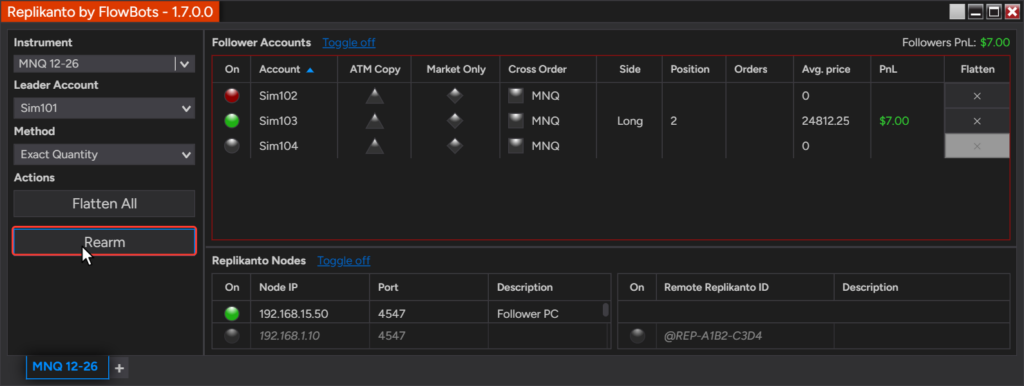Click Toggle off link for Replikanto Nodes
The image size is (1024, 386).
344,261
